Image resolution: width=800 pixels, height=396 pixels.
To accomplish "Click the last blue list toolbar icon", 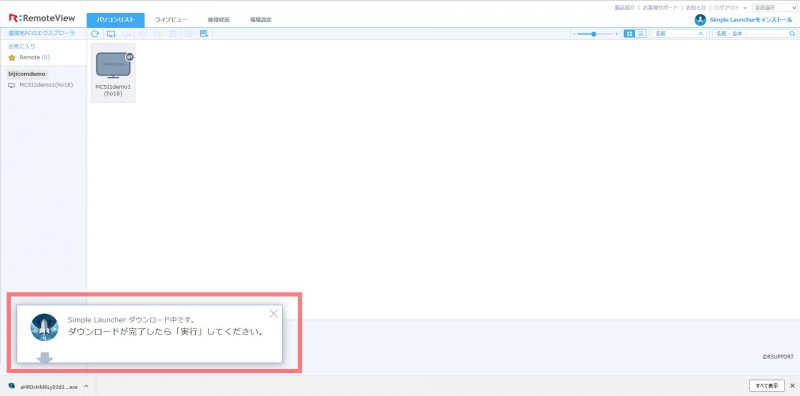I will pyautogui.click(x=204, y=34).
